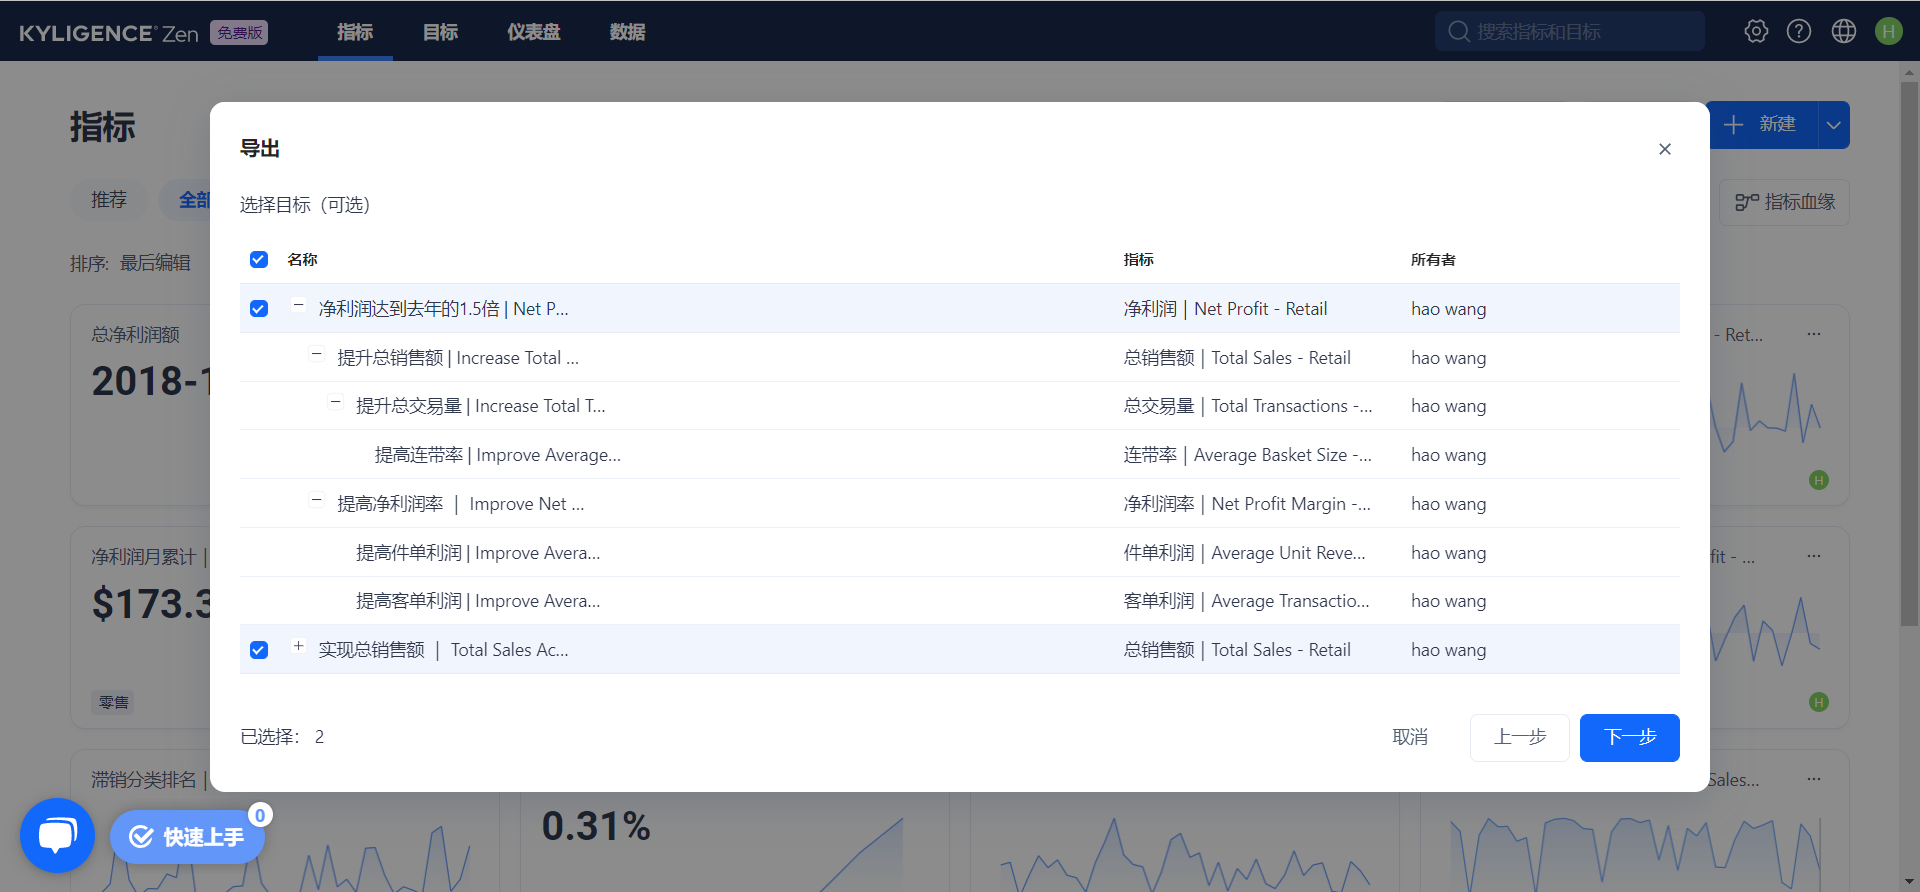Open the 快速上手 quick start guide
The image size is (1920, 892).
(x=187, y=837)
